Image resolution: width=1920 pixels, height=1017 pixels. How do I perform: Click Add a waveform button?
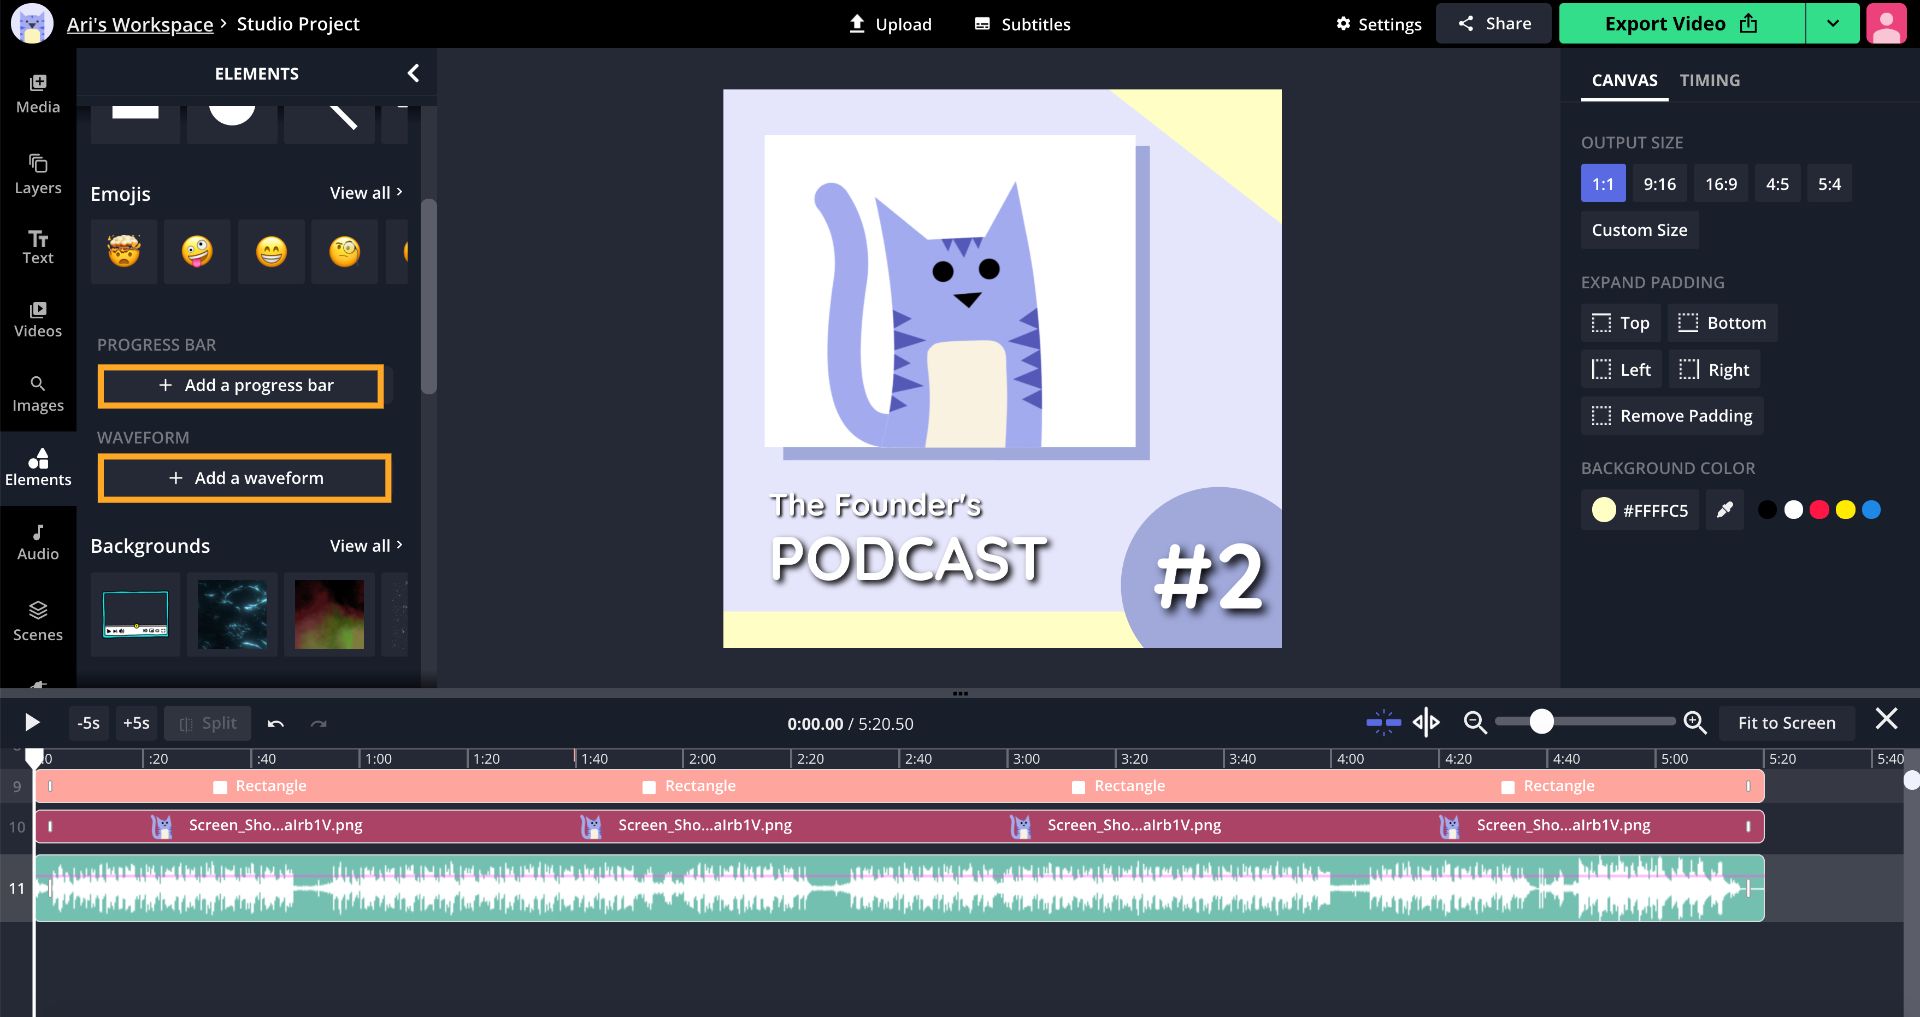pos(245,478)
